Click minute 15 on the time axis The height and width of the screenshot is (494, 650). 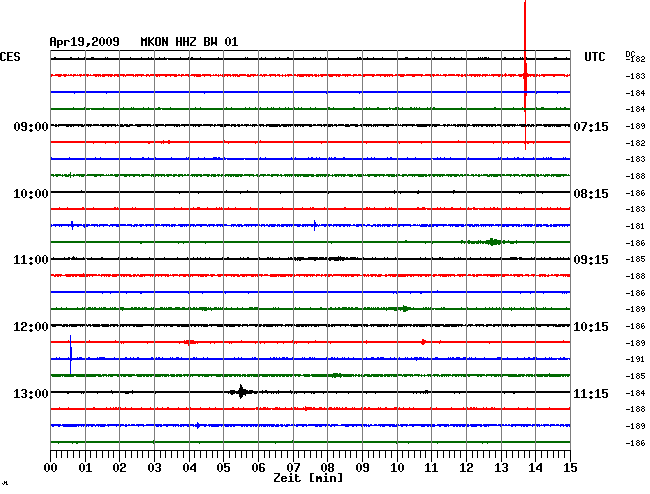tap(570, 468)
